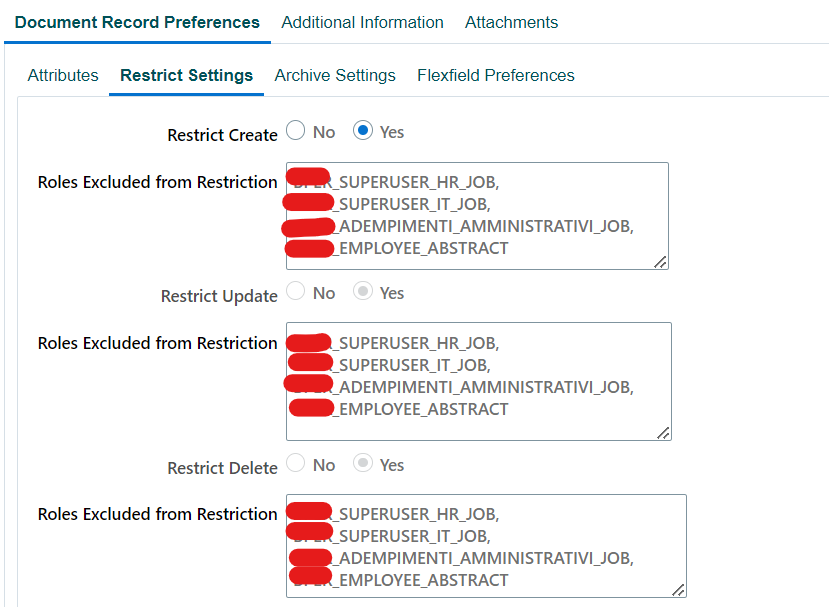
Task: Click the resize grip on the top roles box
Action: [x=662, y=262]
